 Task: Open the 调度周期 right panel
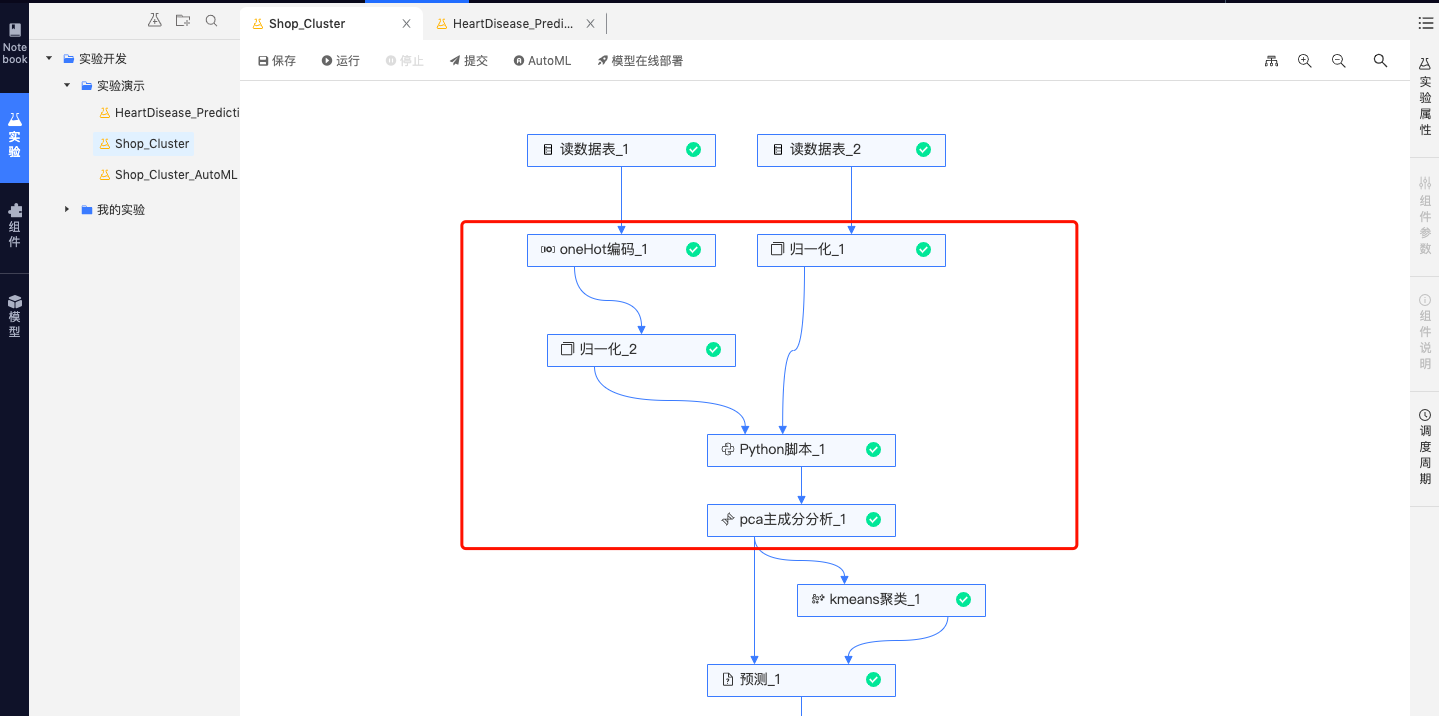click(1425, 447)
